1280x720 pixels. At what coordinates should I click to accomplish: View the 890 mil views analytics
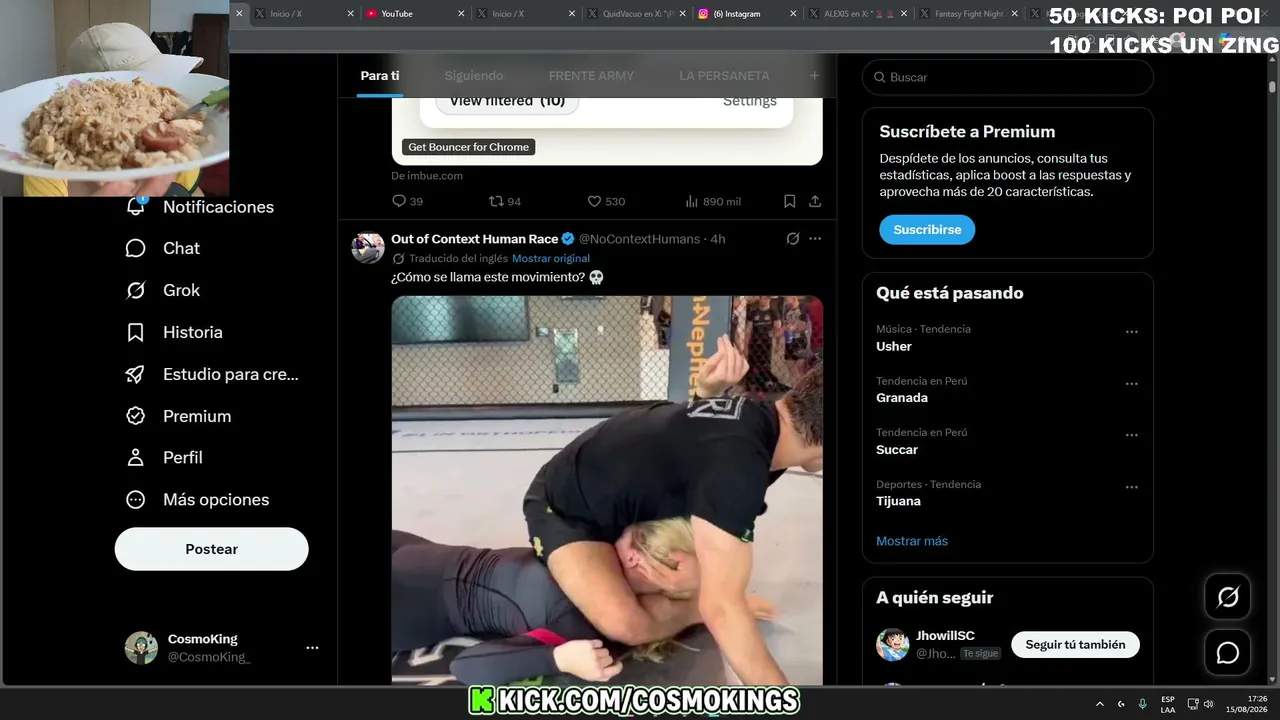tap(713, 201)
